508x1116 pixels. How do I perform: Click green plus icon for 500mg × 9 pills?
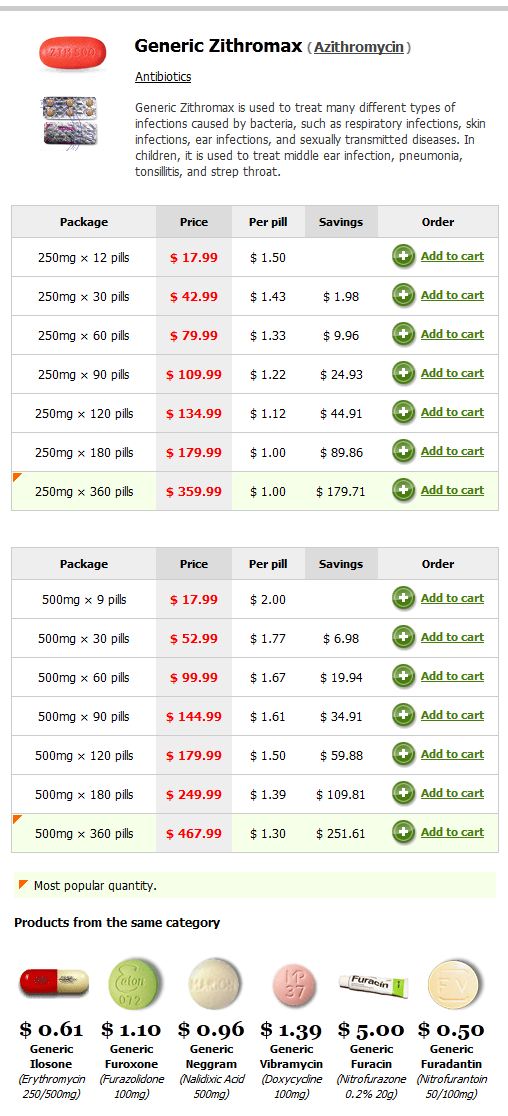(x=403, y=599)
